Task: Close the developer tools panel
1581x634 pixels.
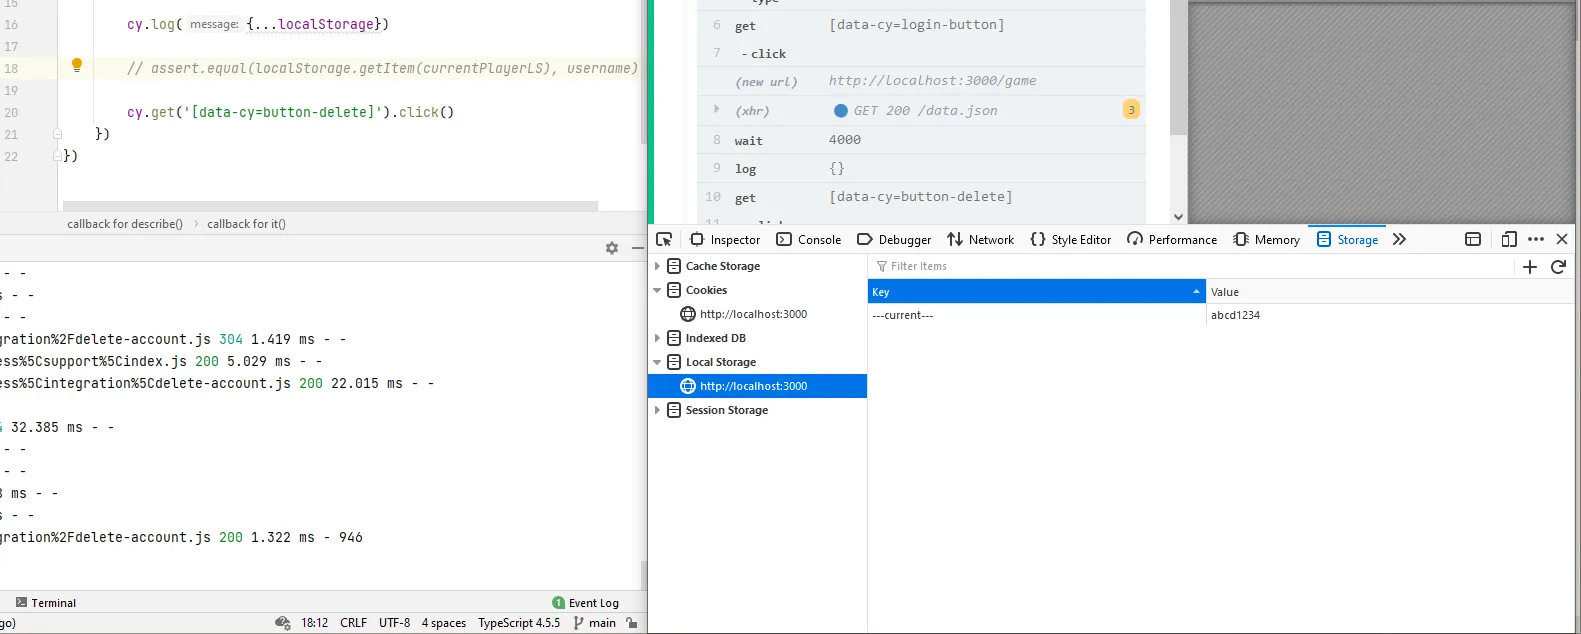Action: point(1562,239)
